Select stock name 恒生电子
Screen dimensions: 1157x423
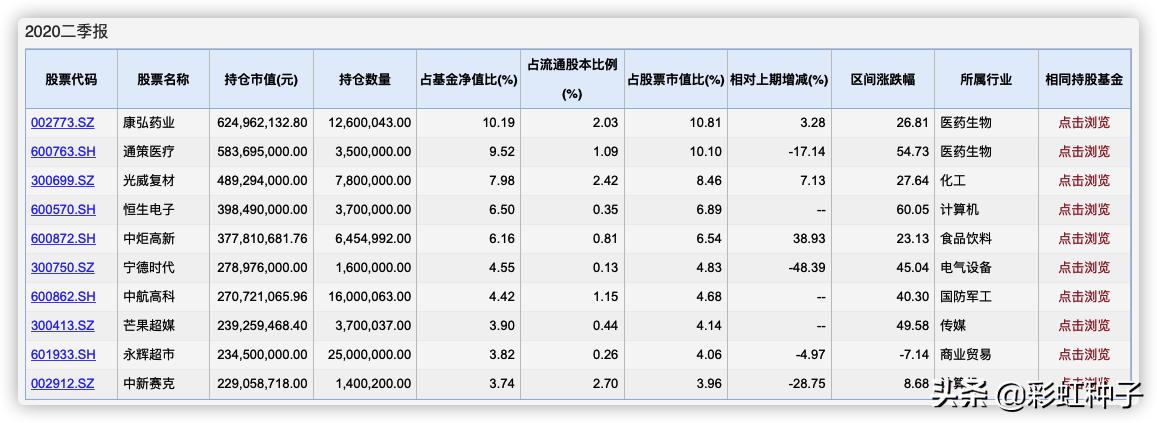(x=149, y=210)
